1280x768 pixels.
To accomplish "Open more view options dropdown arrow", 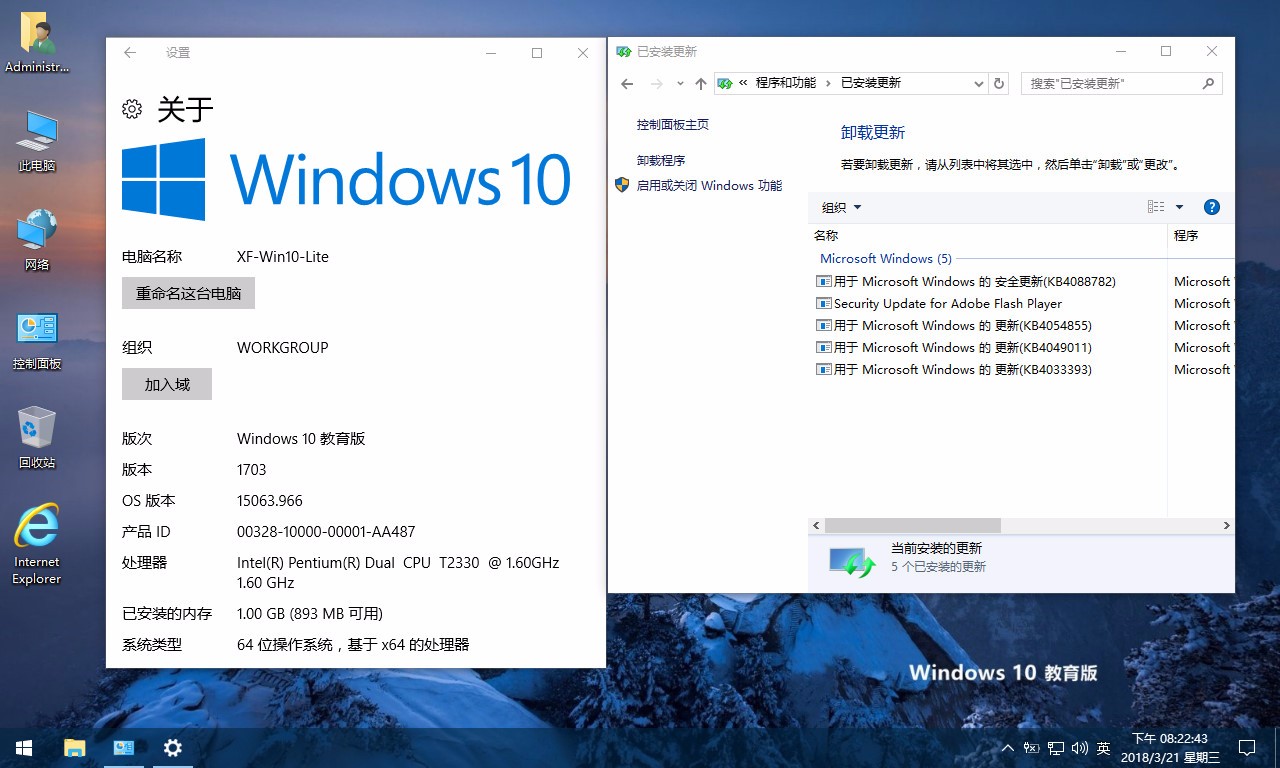I will point(1179,207).
